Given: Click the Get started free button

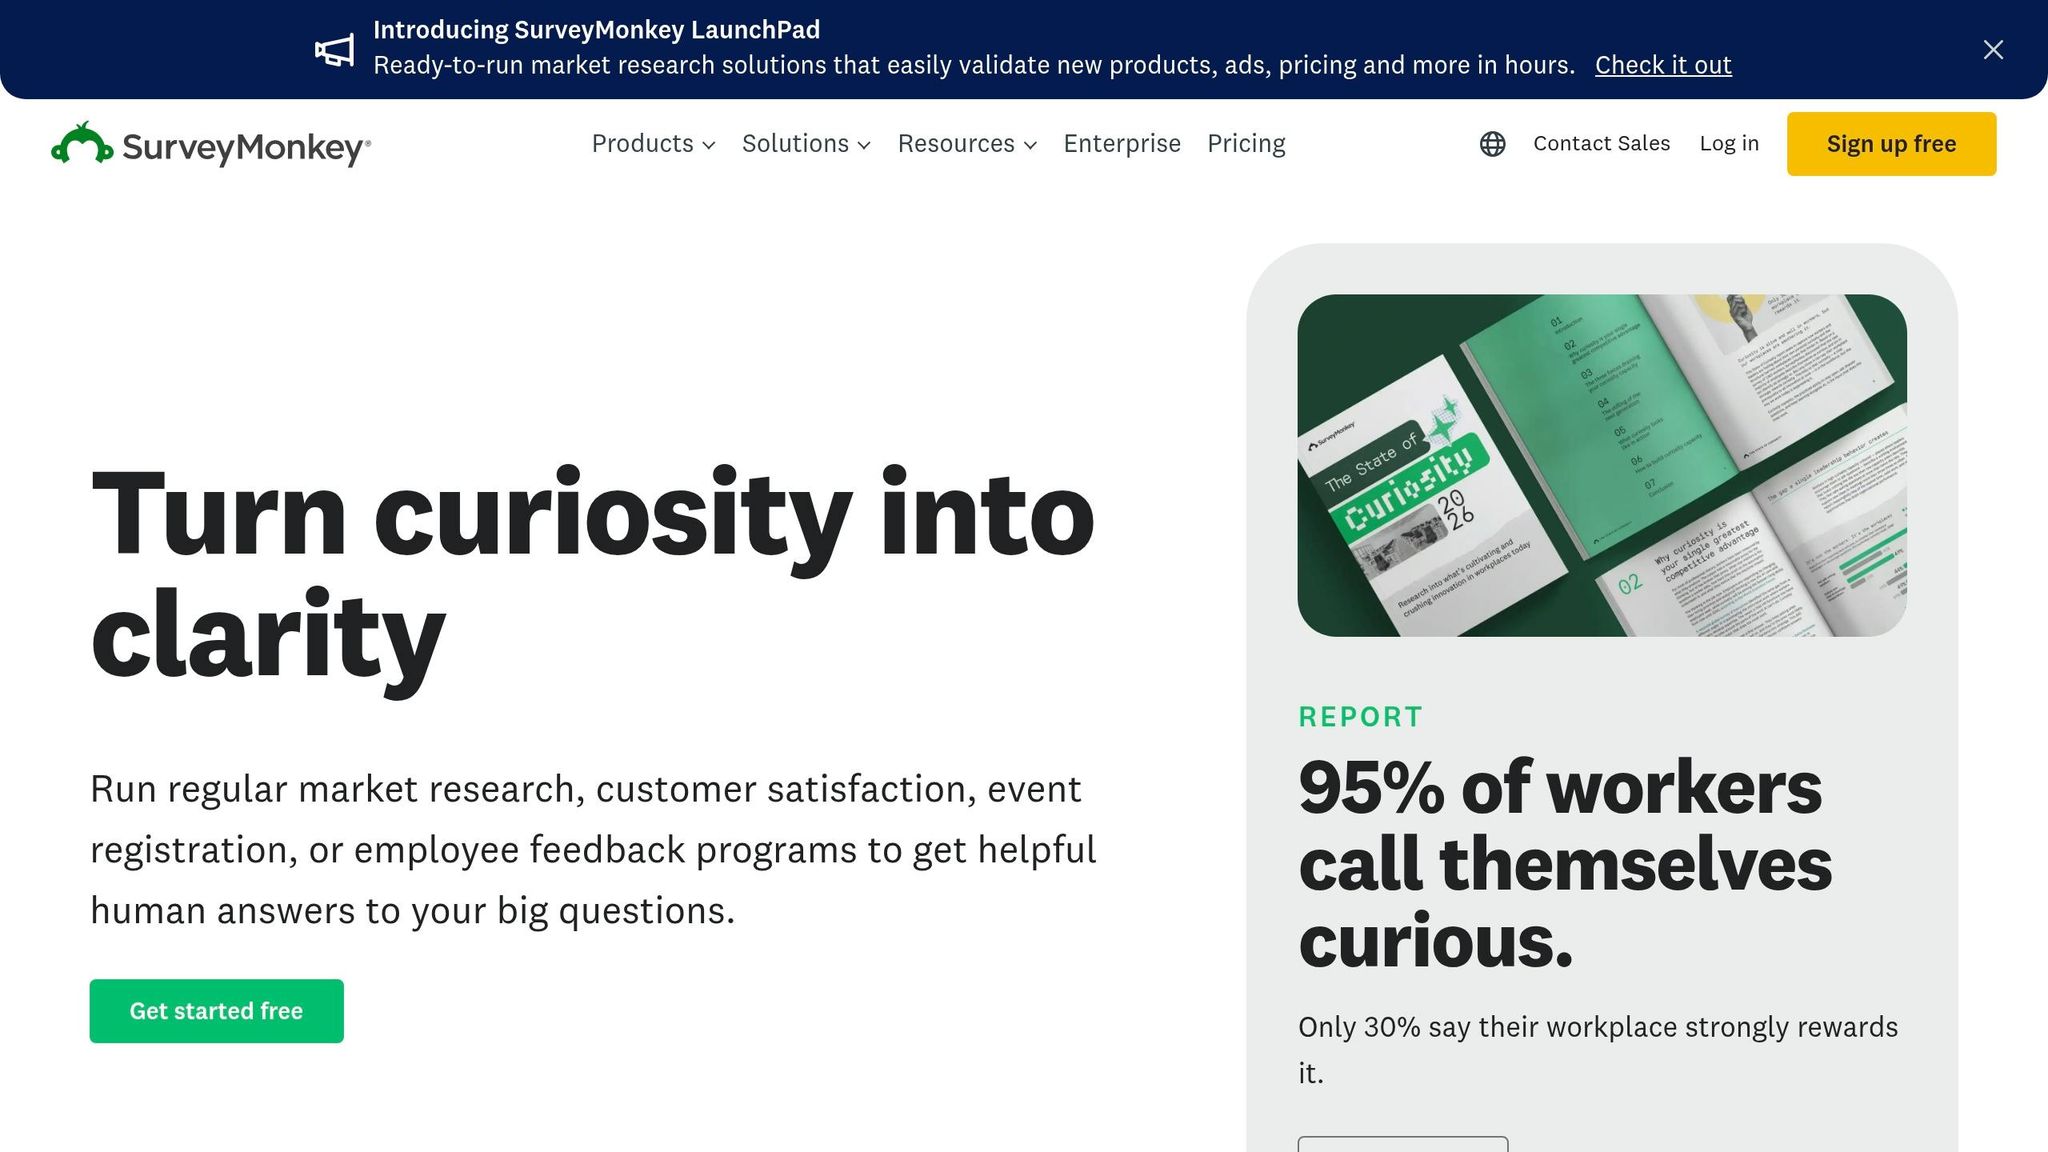Looking at the screenshot, I should [217, 1011].
